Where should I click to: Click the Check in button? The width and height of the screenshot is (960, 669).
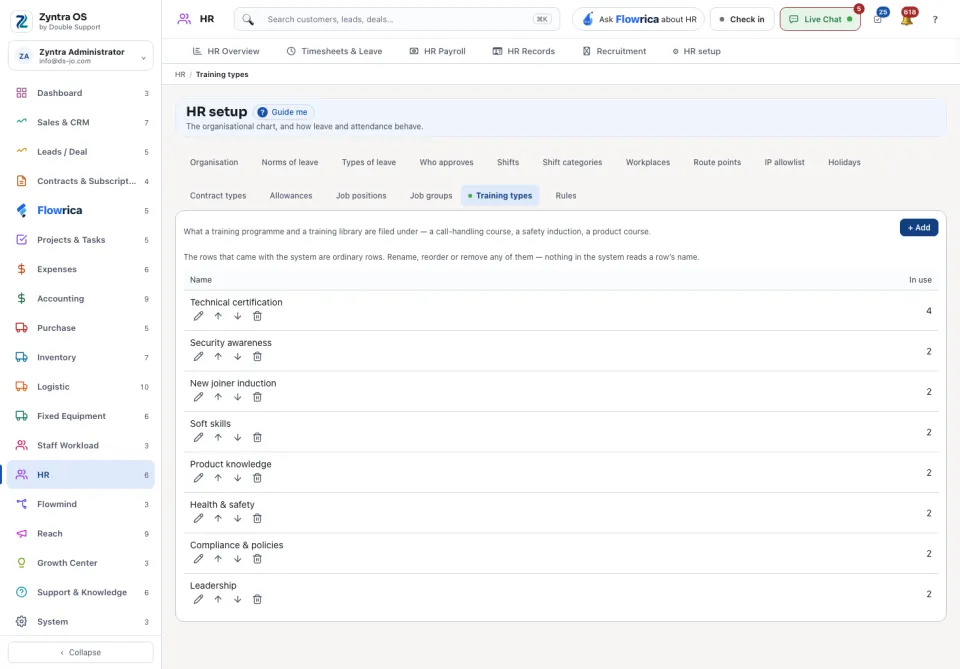(x=742, y=20)
